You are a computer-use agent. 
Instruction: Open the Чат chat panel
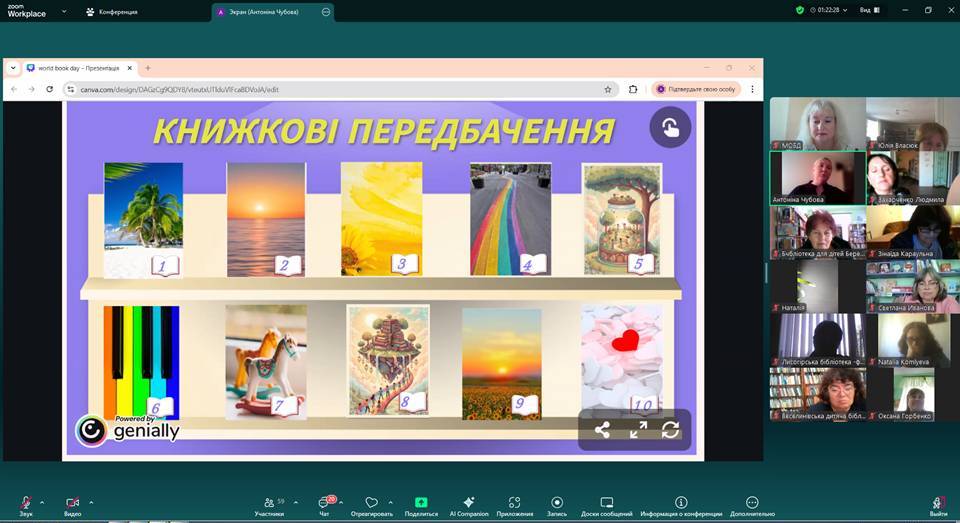[x=324, y=503]
